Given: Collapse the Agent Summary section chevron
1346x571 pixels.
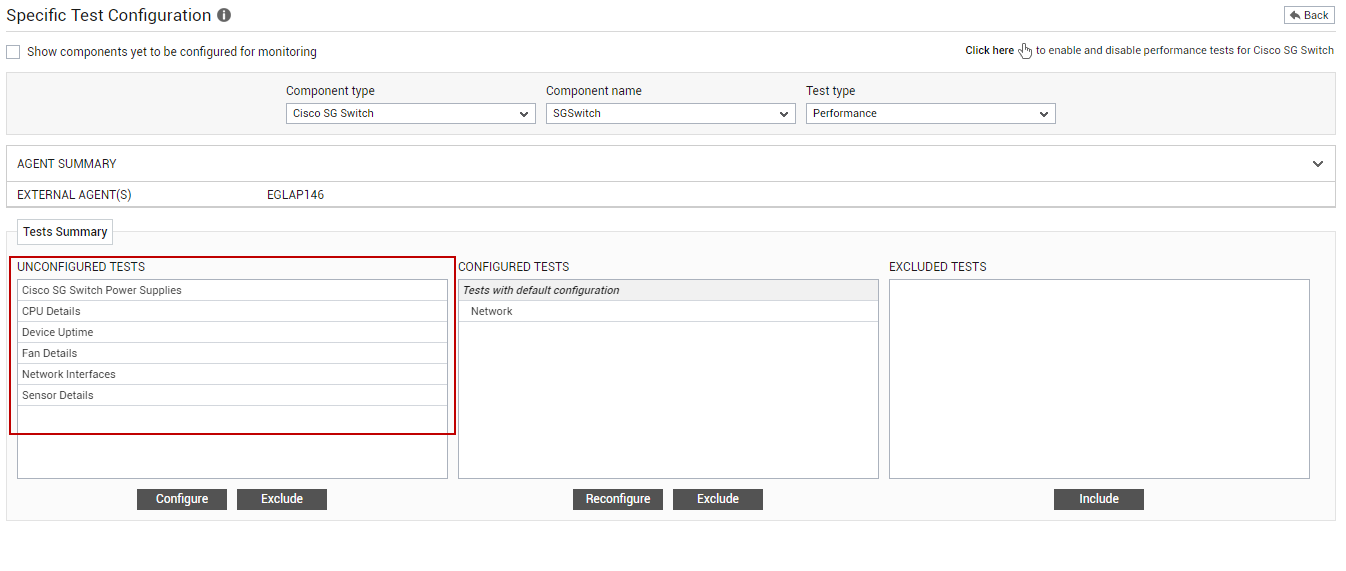Looking at the screenshot, I should tap(1318, 164).
